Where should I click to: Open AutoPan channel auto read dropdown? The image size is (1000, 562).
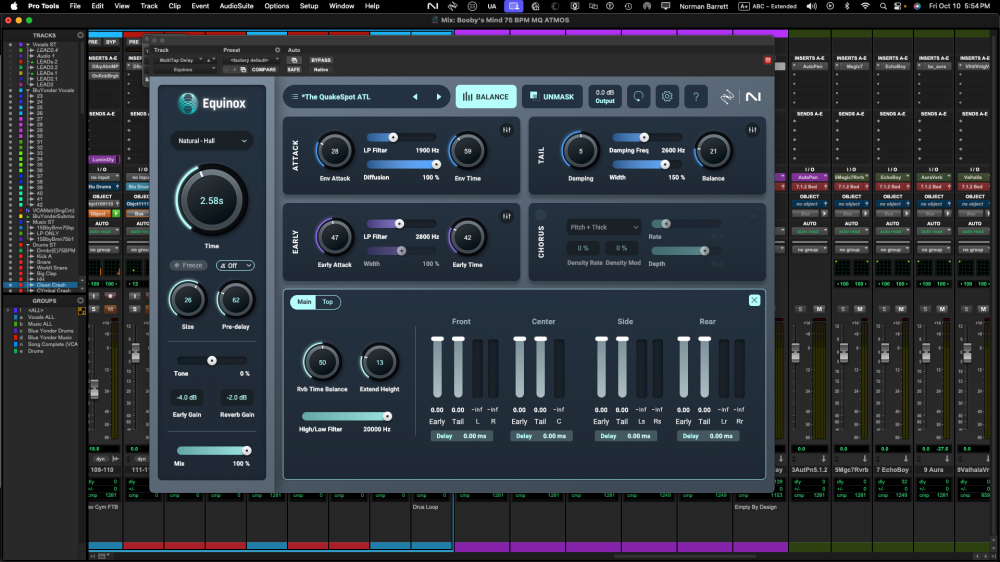click(x=809, y=232)
